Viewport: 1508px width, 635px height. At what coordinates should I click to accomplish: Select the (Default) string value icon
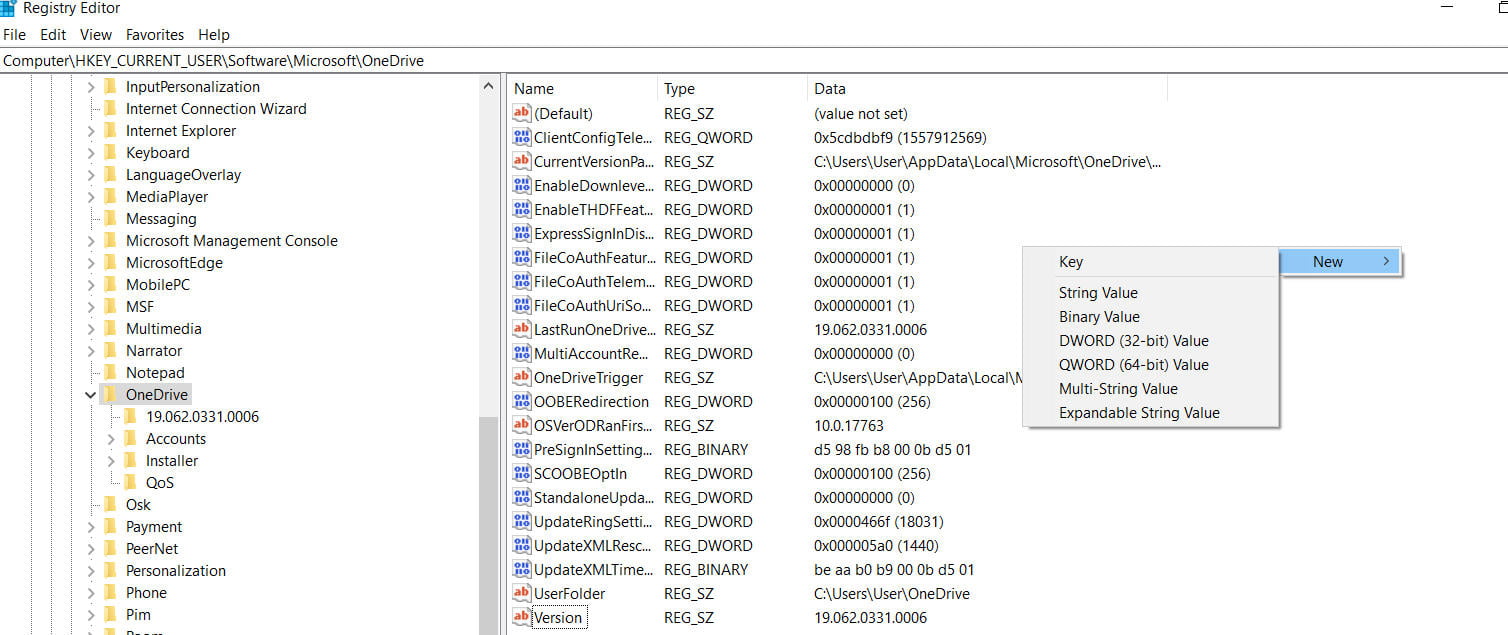pos(521,114)
